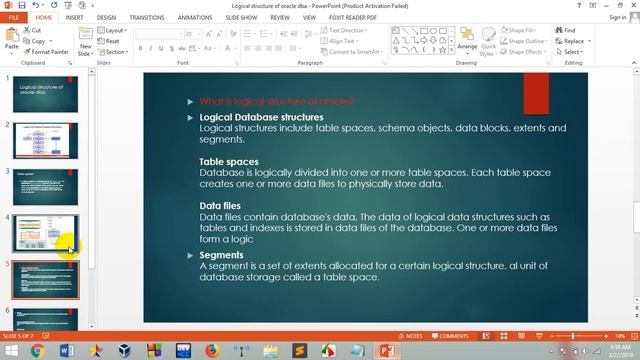
Task: Open the Layout dropdown
Action: click(x=112, y=31)
